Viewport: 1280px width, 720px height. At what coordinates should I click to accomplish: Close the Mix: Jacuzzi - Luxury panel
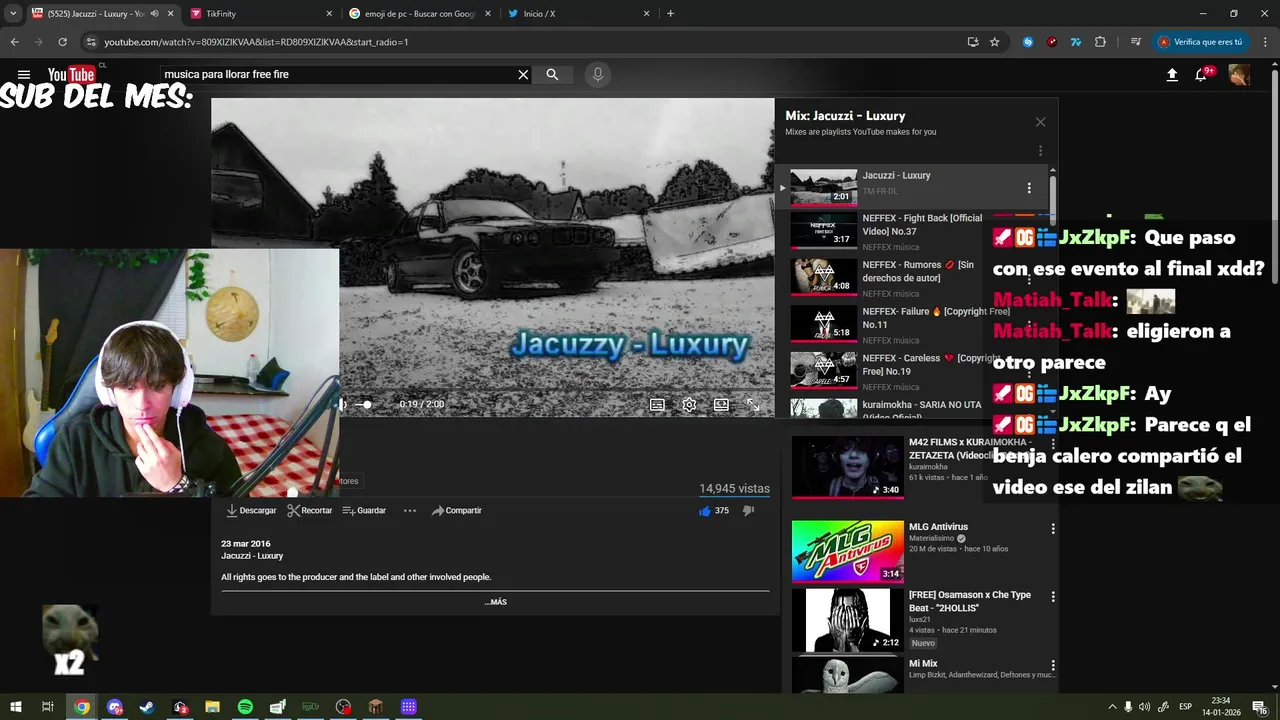tap(1040, 122)
